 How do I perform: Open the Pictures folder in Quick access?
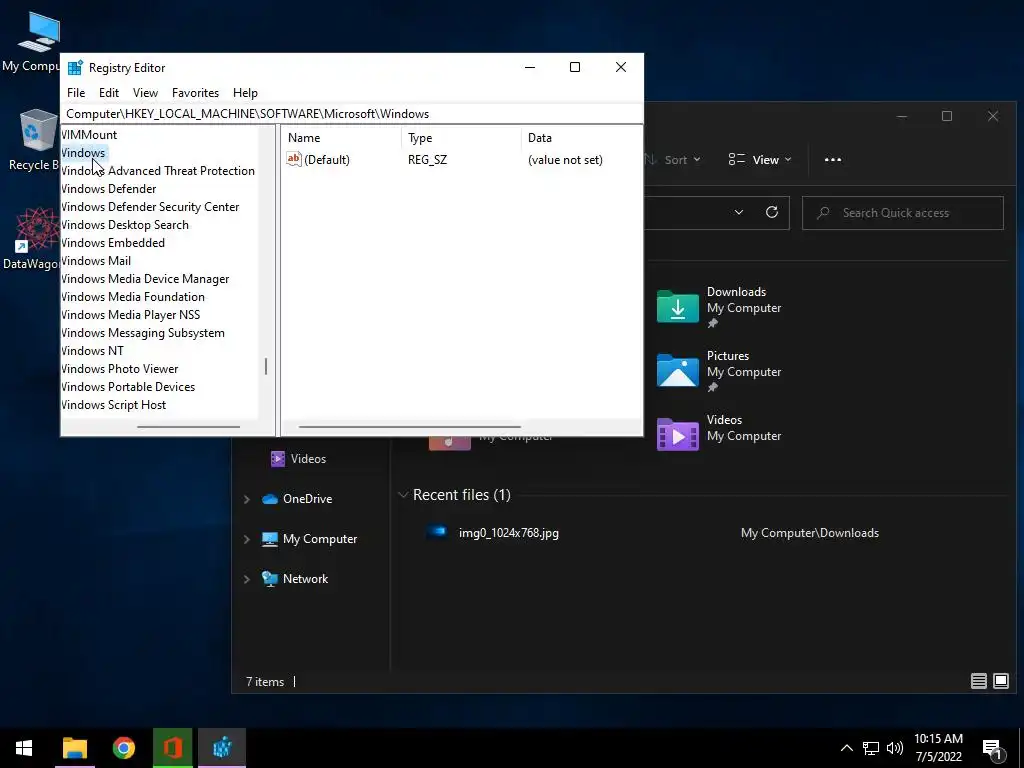[x=718, y=371]
